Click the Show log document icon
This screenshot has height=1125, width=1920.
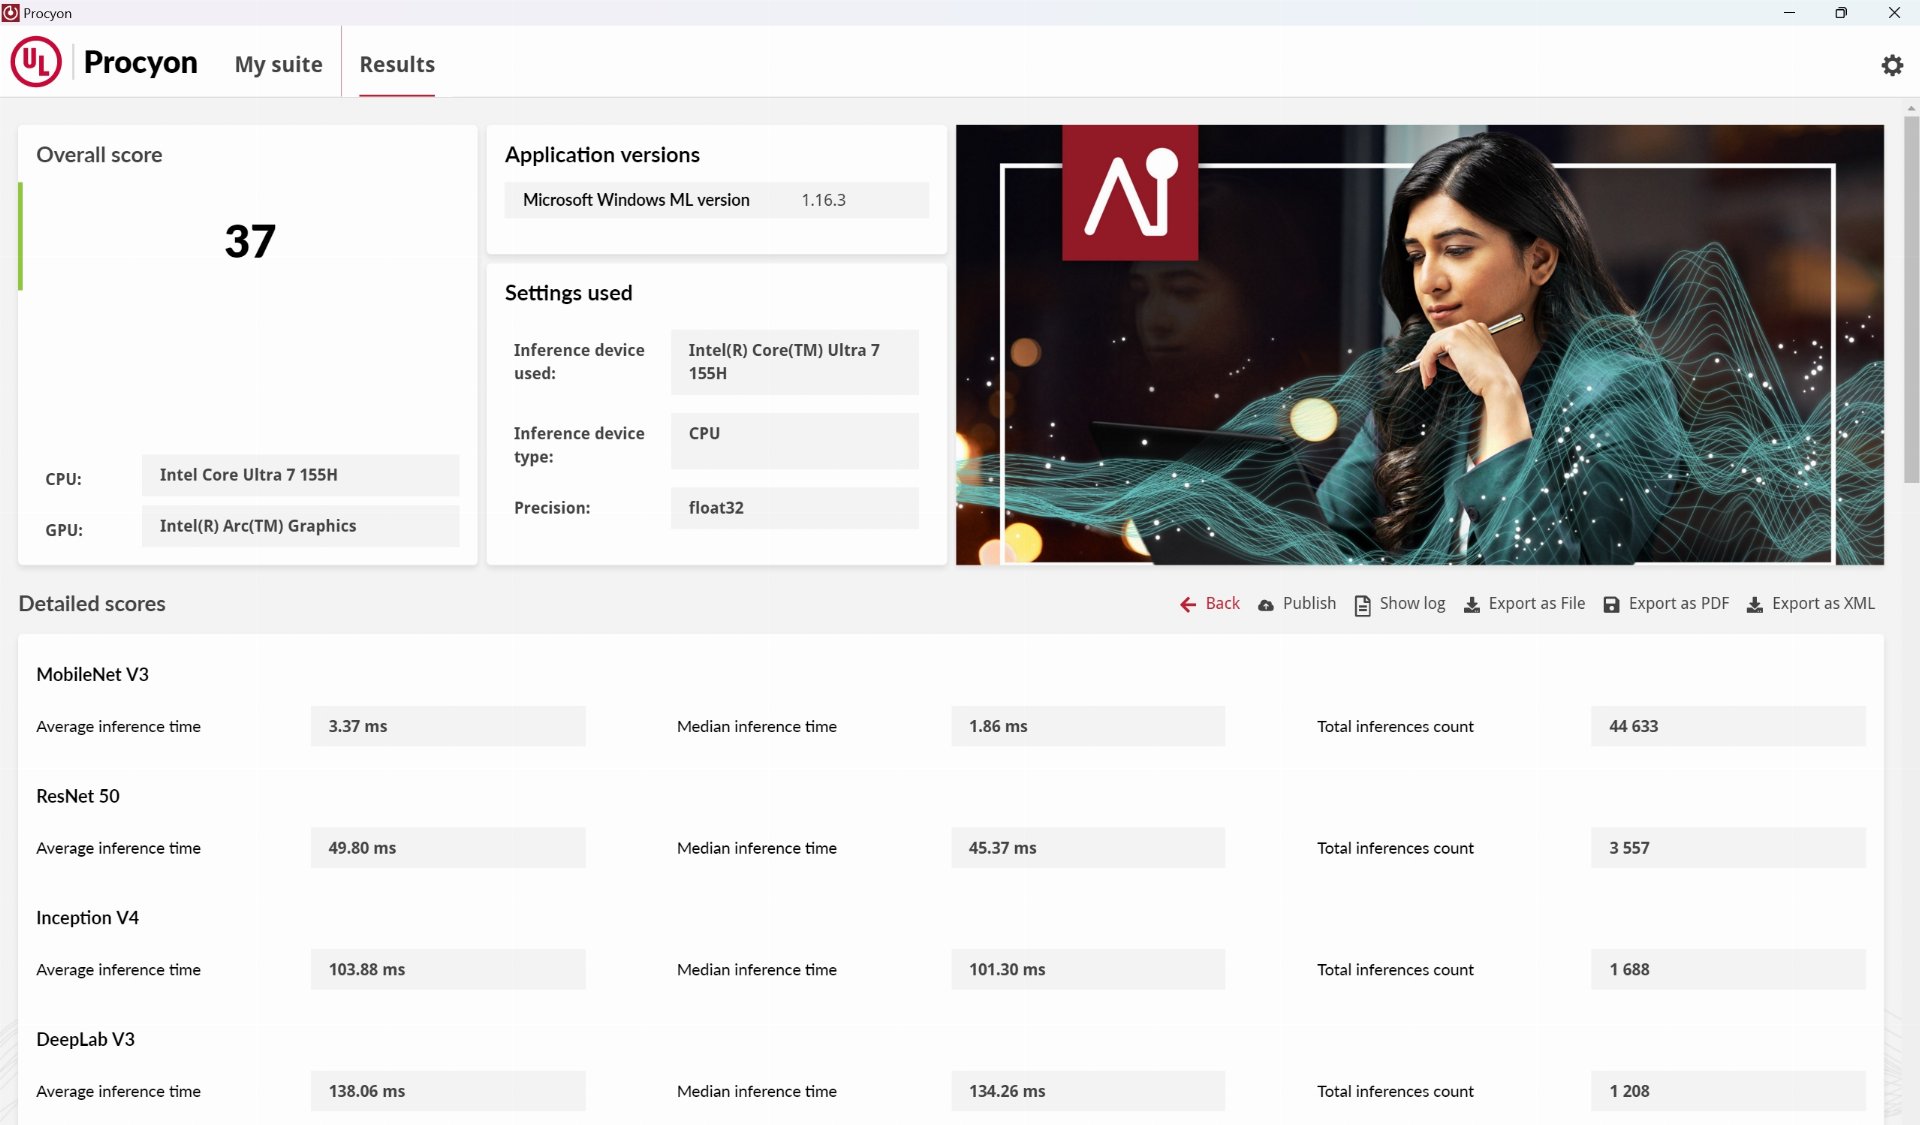click(x=1362, y=605)
